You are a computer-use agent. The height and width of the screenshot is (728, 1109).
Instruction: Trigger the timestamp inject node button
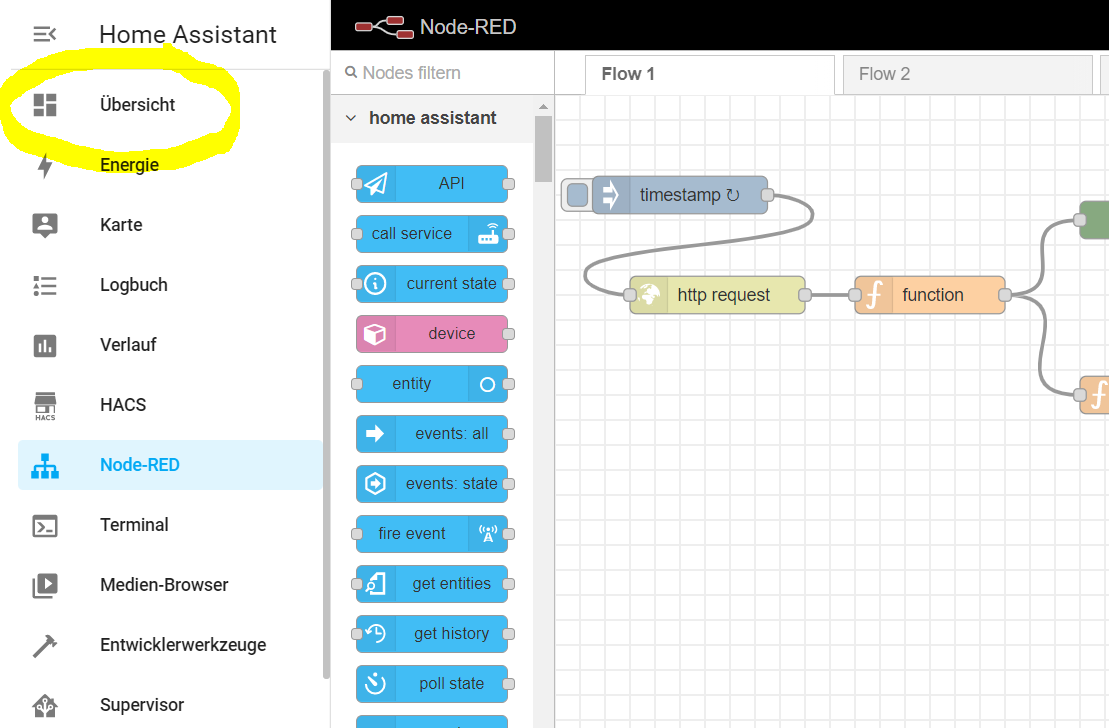coord(577,195)
